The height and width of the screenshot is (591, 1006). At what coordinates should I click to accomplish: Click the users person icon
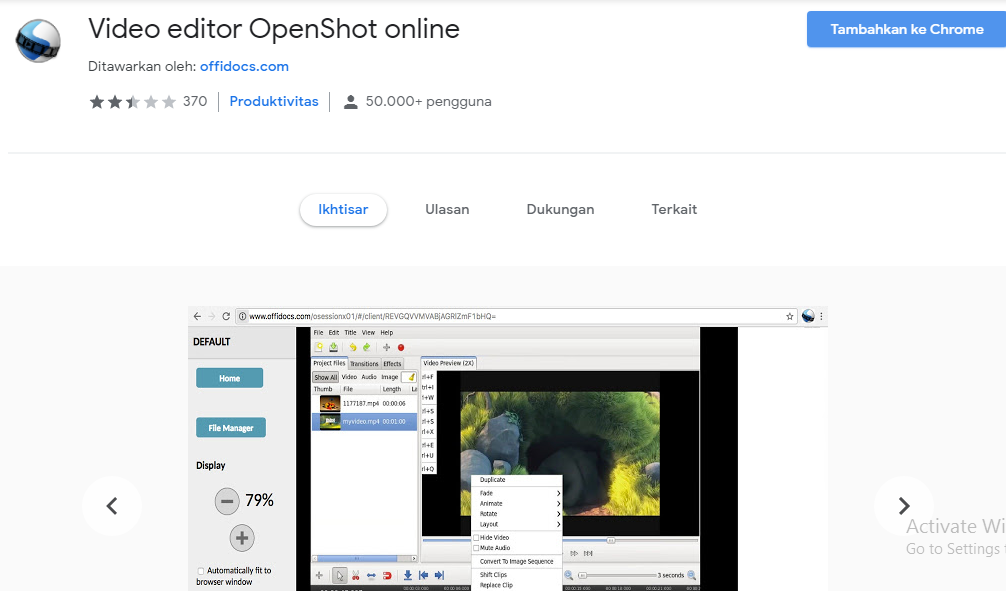pos(350,102)
